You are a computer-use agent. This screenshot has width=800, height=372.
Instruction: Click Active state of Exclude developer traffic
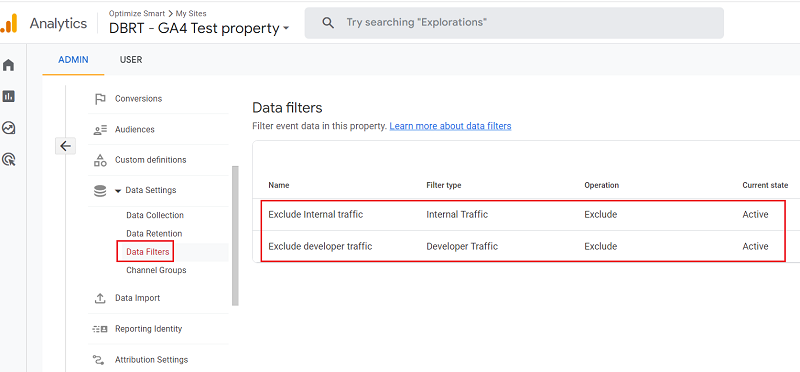755,246
